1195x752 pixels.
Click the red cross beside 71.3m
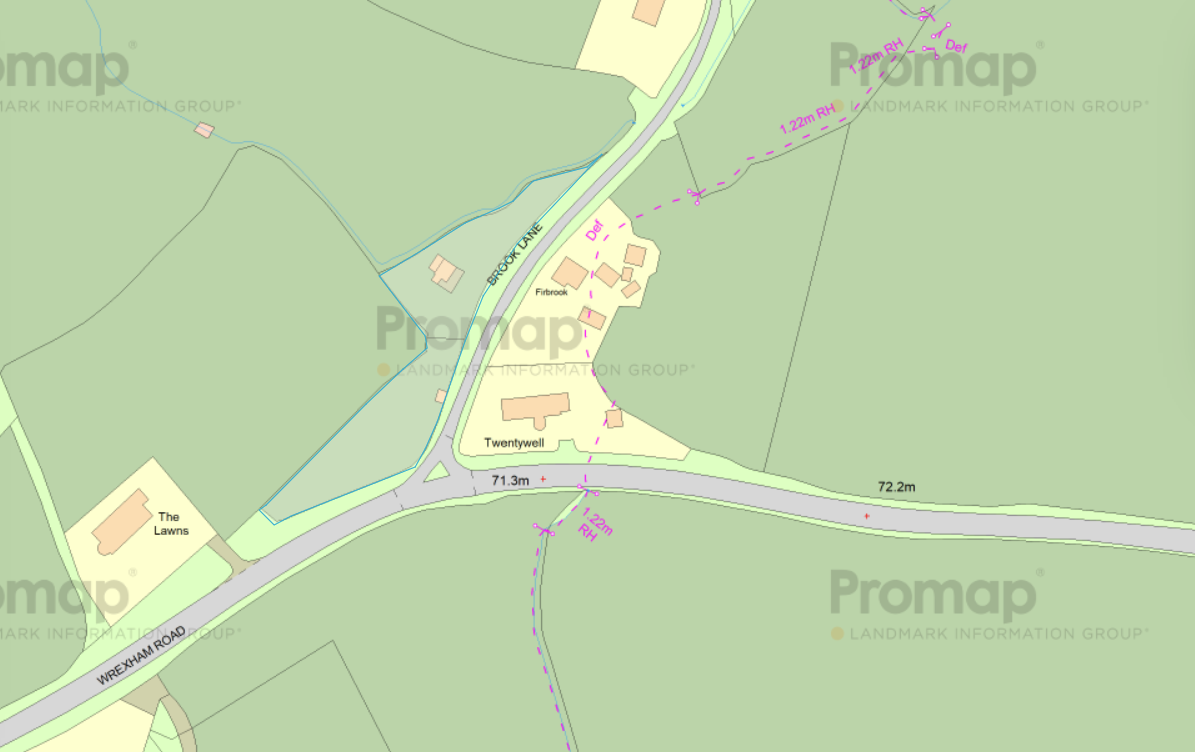[543, 479]
